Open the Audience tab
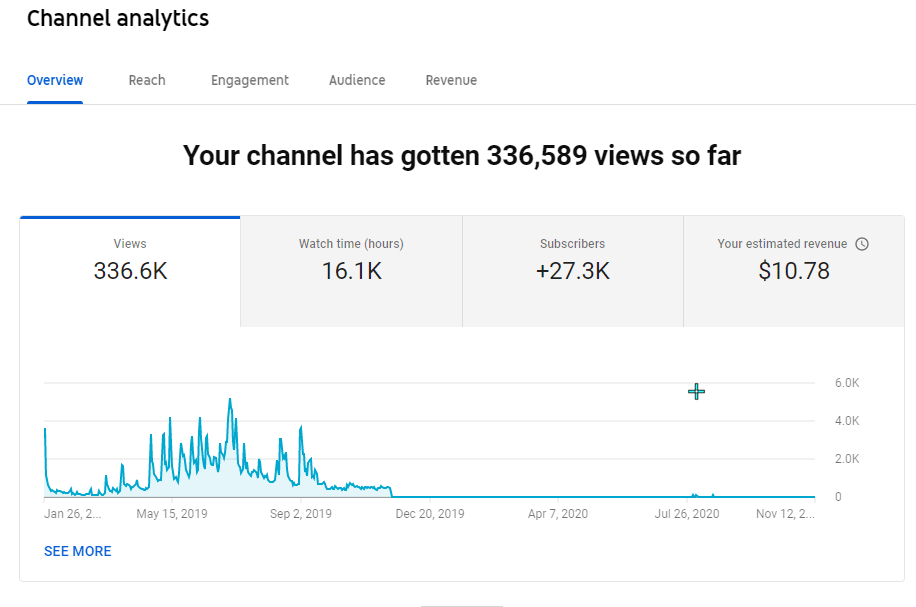 pos(357,80)
